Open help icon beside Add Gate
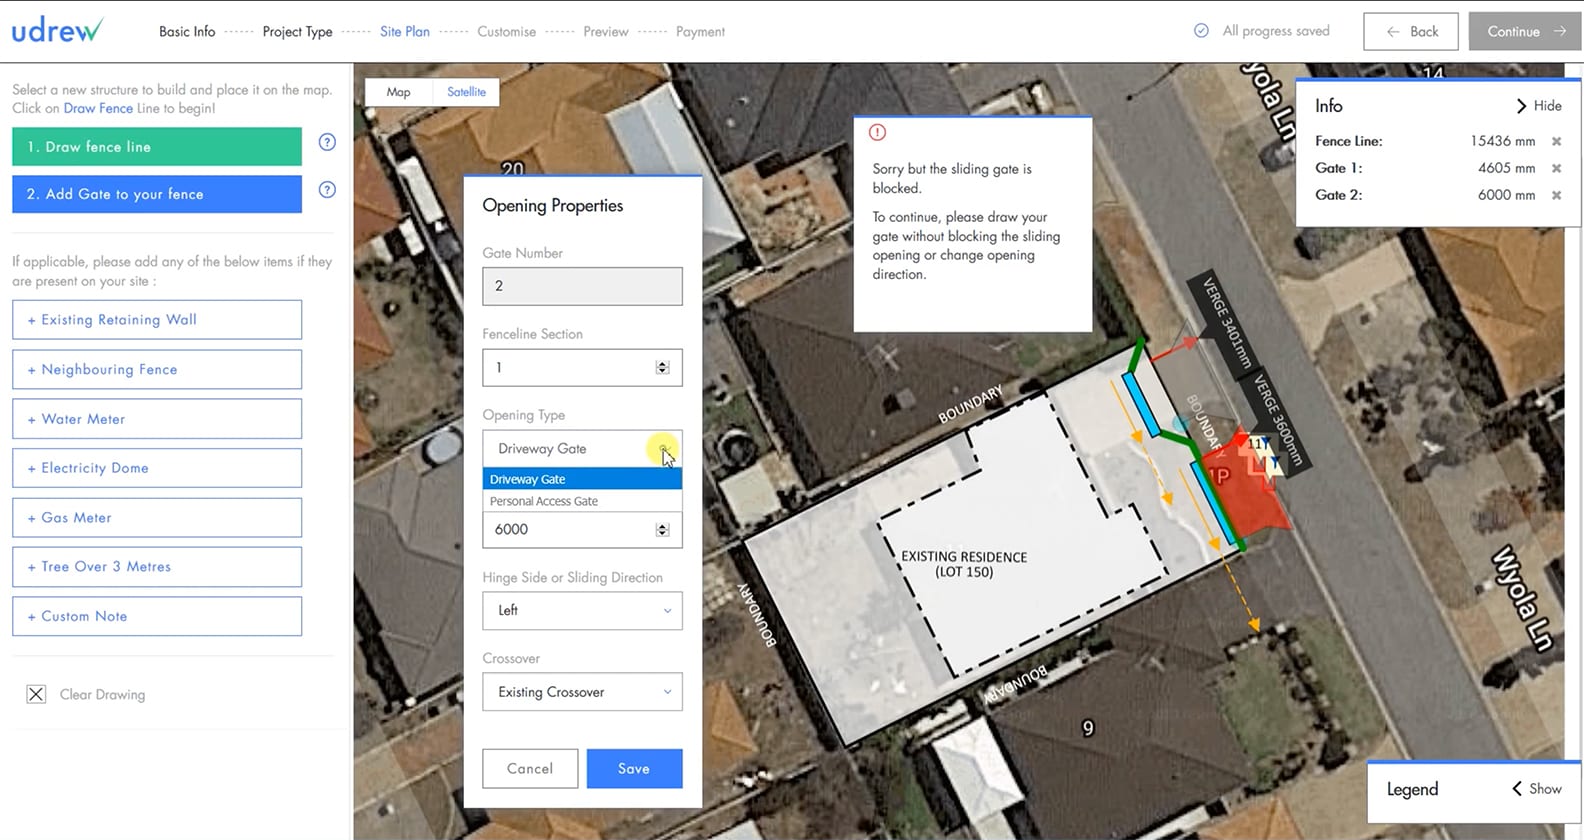The image size is (1584, 840). [x=327, y=190]
